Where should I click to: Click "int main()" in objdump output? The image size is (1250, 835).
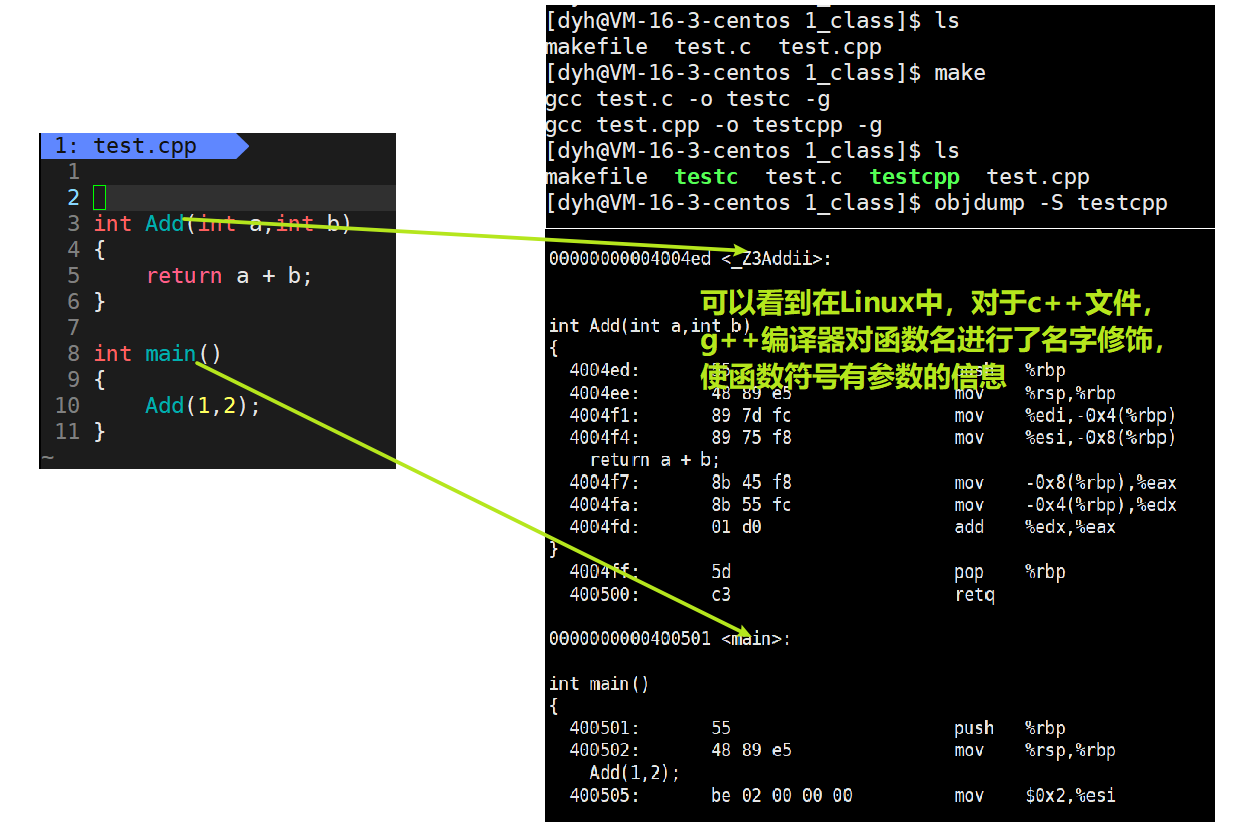point(599,684)
